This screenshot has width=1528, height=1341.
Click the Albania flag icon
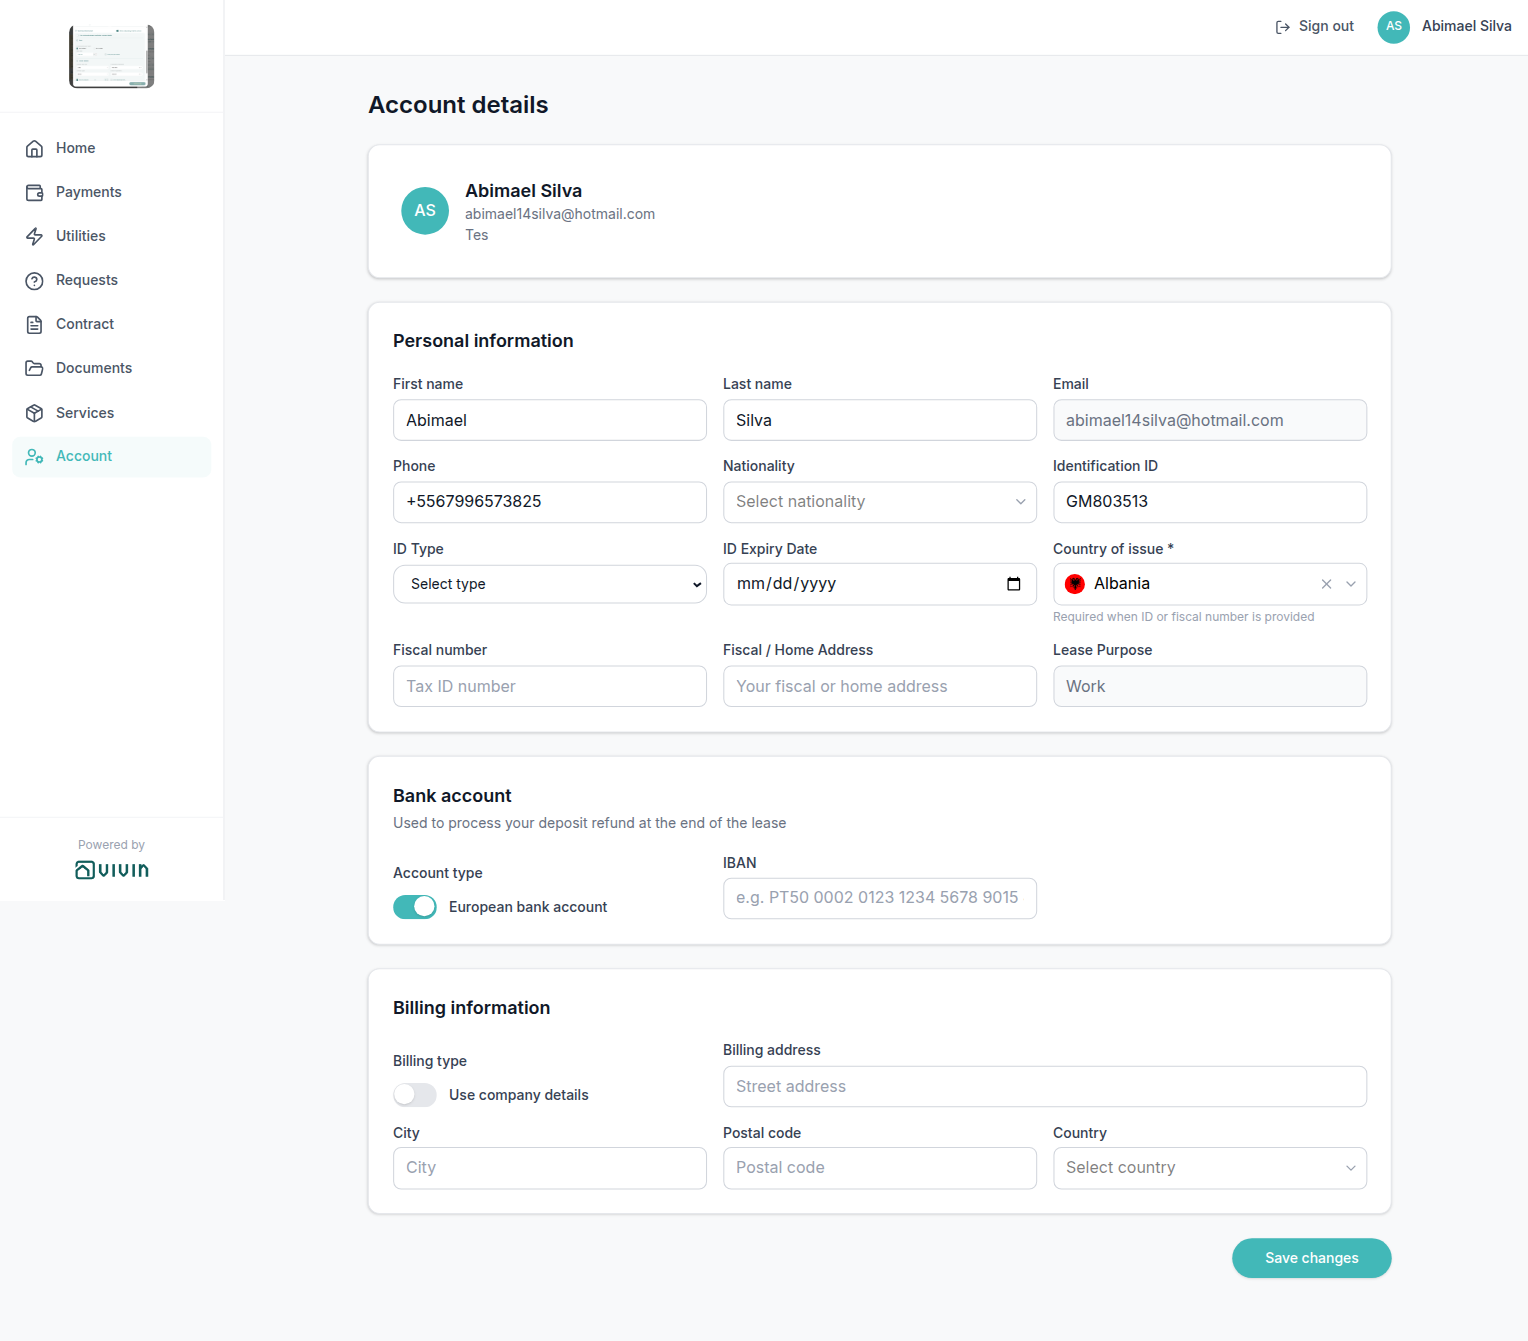1075,584
